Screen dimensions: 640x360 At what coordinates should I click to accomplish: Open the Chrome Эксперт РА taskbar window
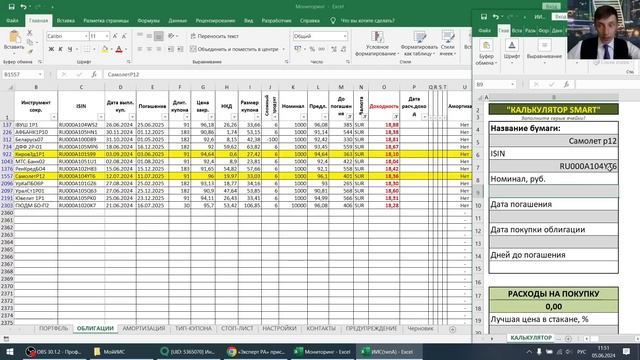coord(256,352)
